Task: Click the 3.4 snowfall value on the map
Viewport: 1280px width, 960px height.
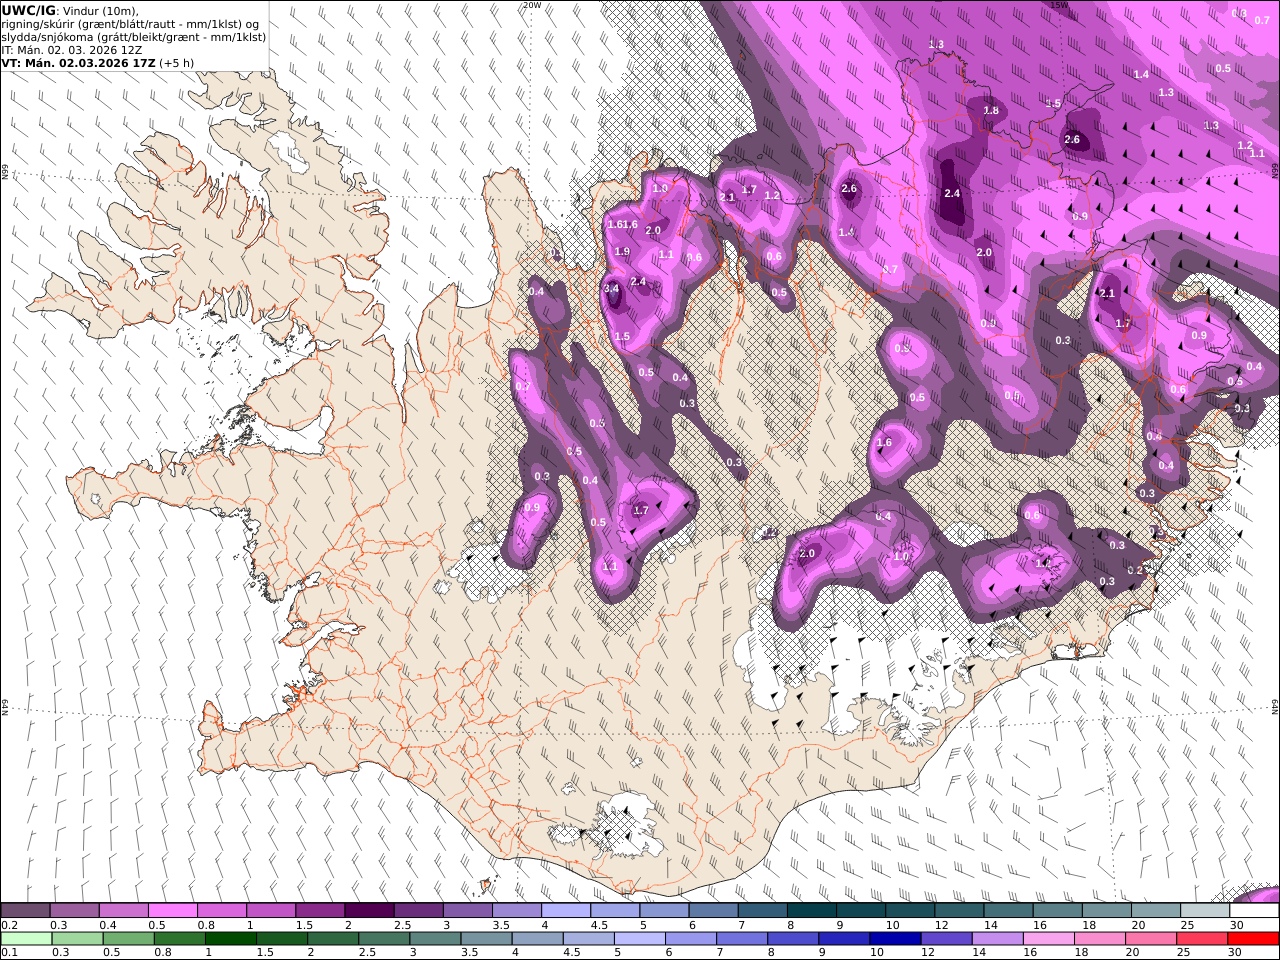Action: [613, 289]
